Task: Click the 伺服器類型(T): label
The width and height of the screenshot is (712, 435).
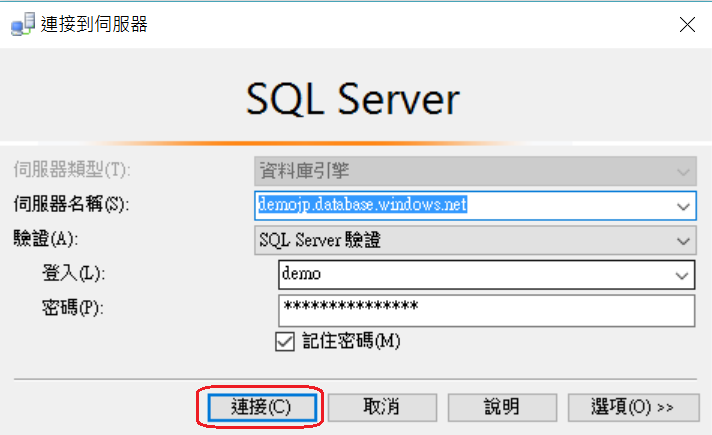Action: pyautogui.click(x=72, y=170)
